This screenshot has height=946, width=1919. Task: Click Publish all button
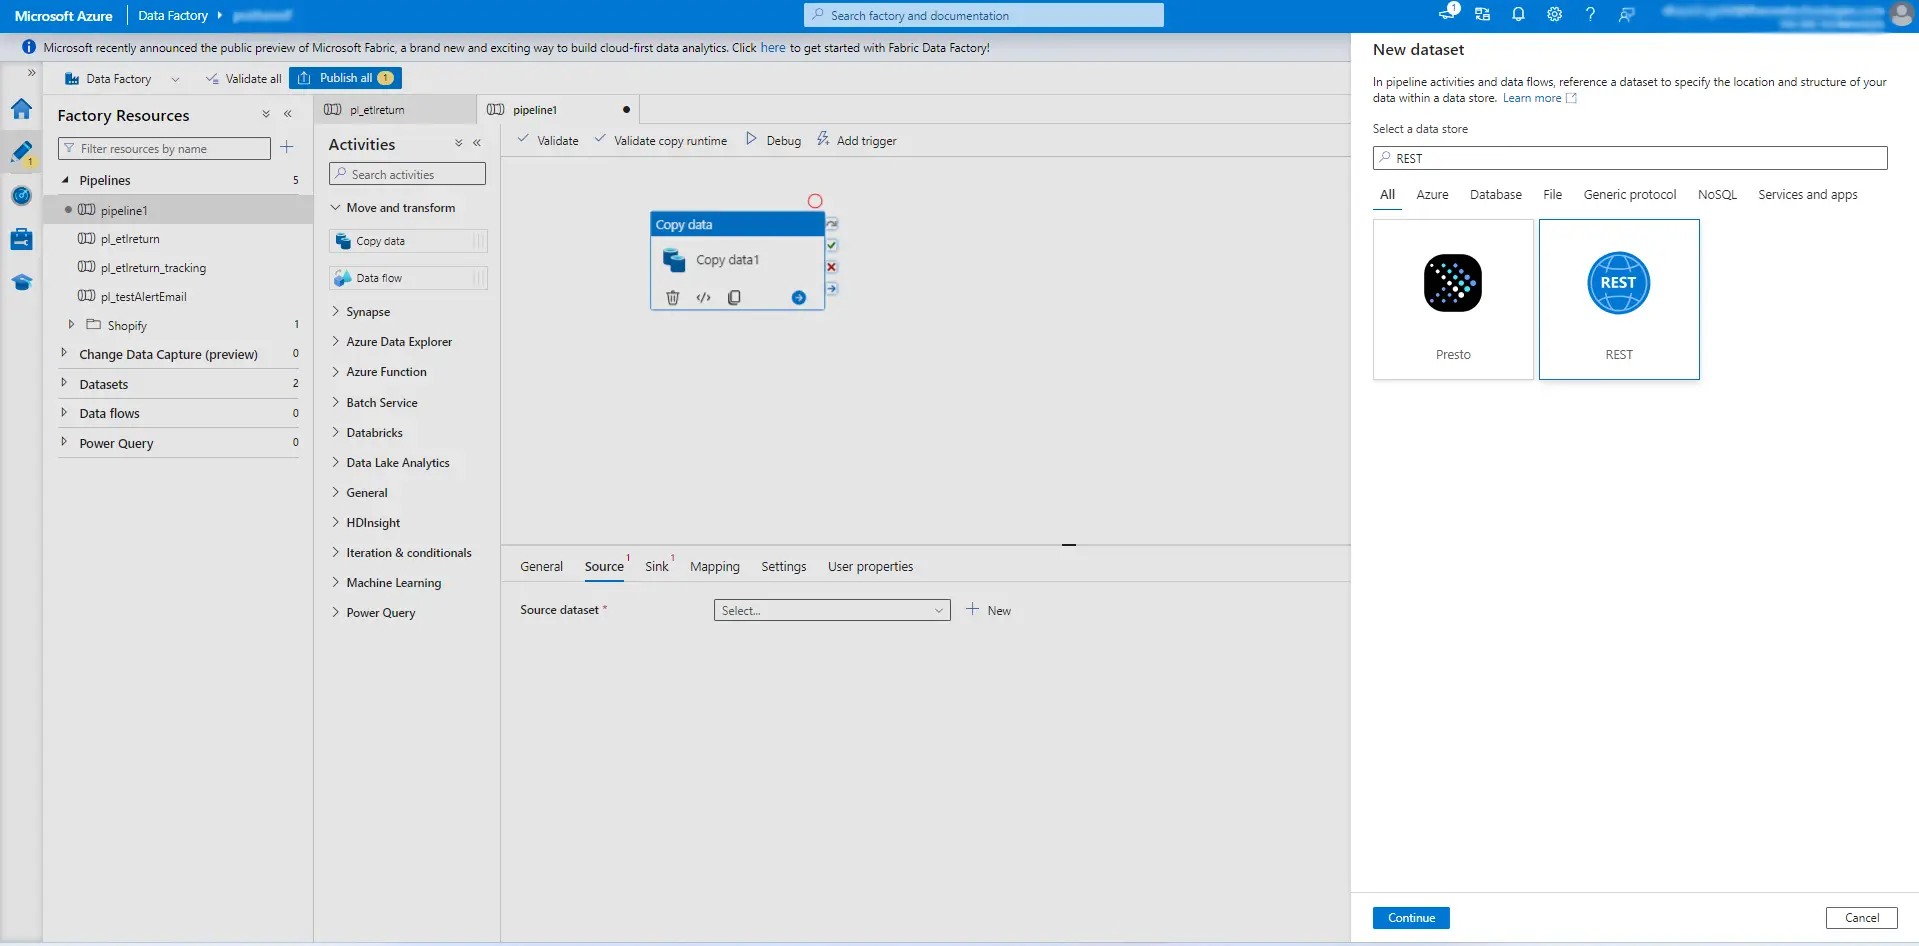pos(346,78)
